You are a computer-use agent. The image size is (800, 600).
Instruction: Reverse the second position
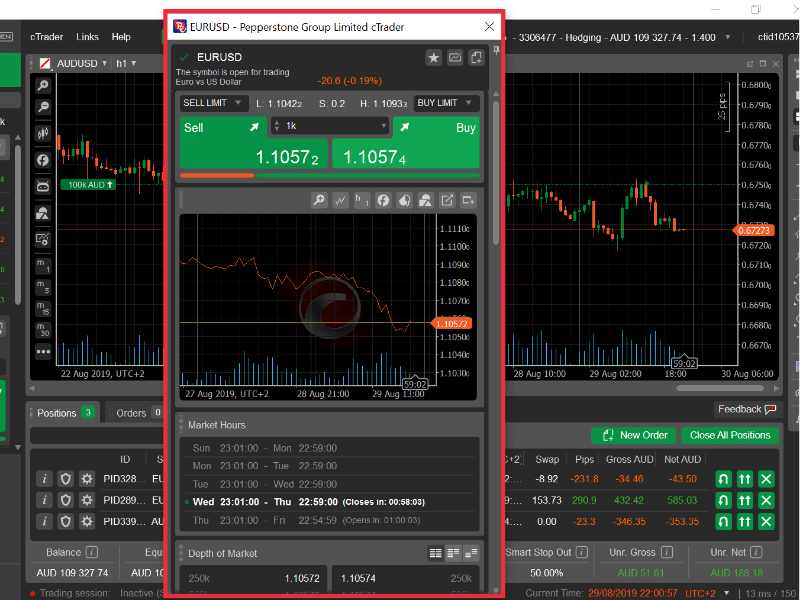tap(723, 500)
